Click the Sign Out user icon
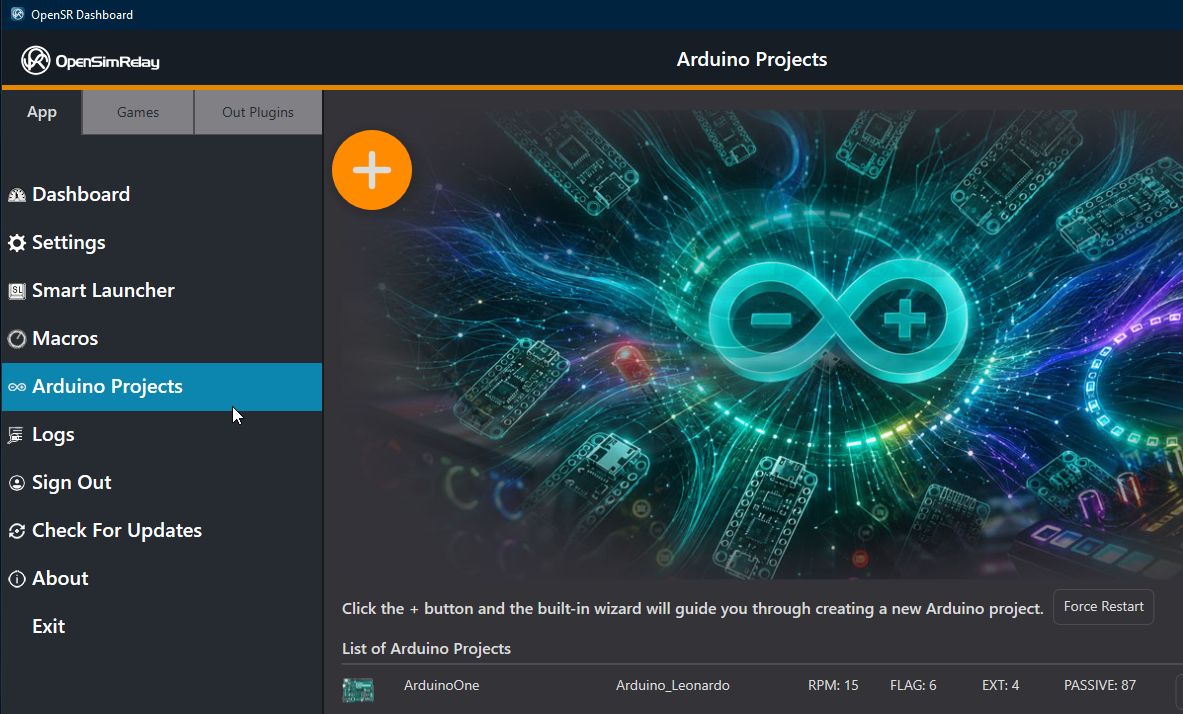The height and width of the screenshot is (714, 1183). (17, 483)
